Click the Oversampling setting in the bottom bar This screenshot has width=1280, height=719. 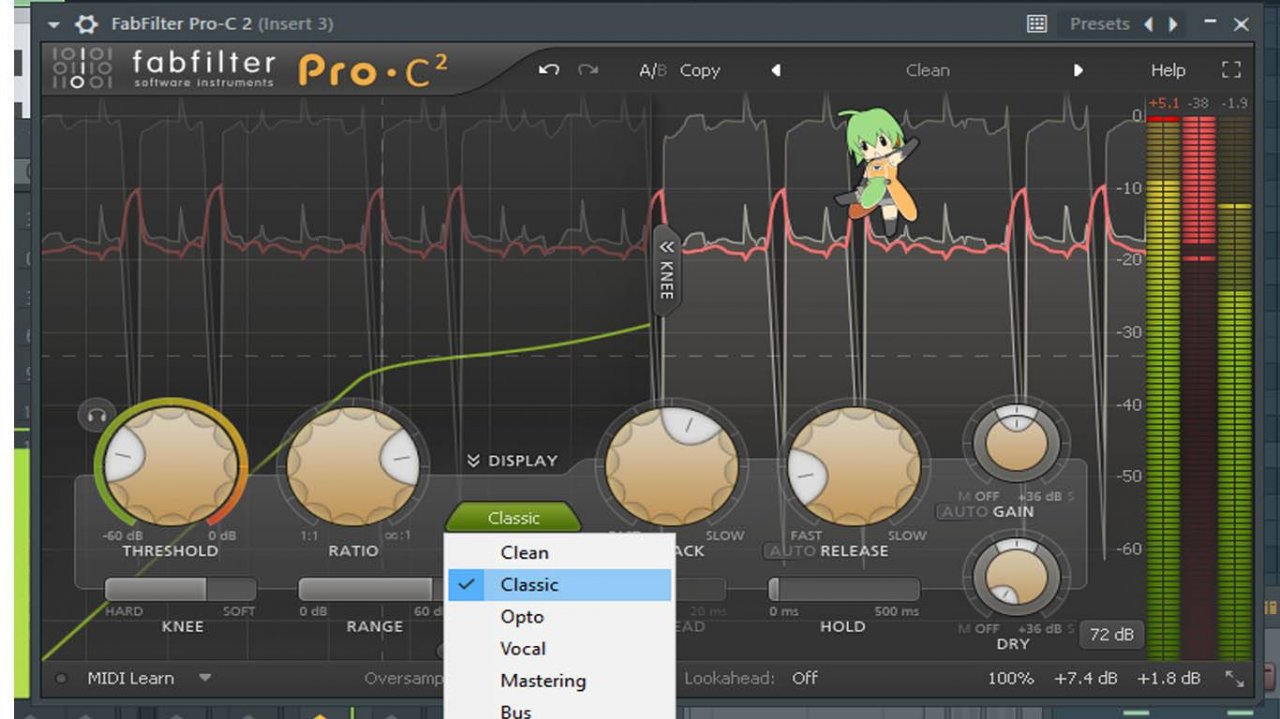404,678
